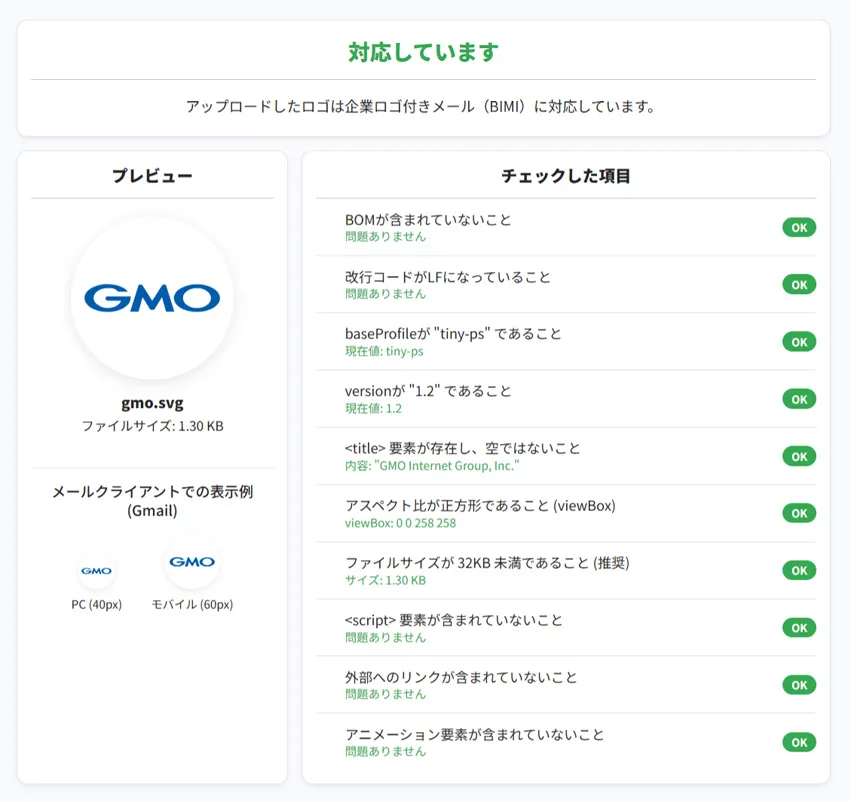This screenshot has width=850, height=801.
Task: Click the gmo.svg file name
Action: [x=152, y=403]
